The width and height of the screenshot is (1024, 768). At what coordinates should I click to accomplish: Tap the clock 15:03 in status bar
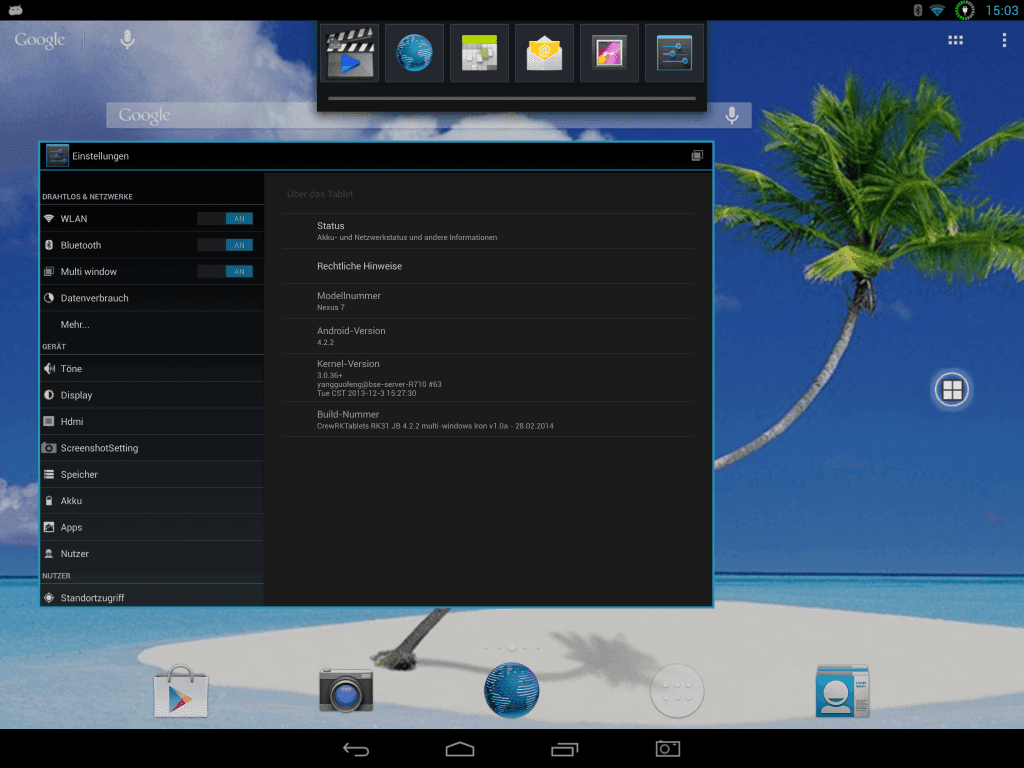[1001, 10]
